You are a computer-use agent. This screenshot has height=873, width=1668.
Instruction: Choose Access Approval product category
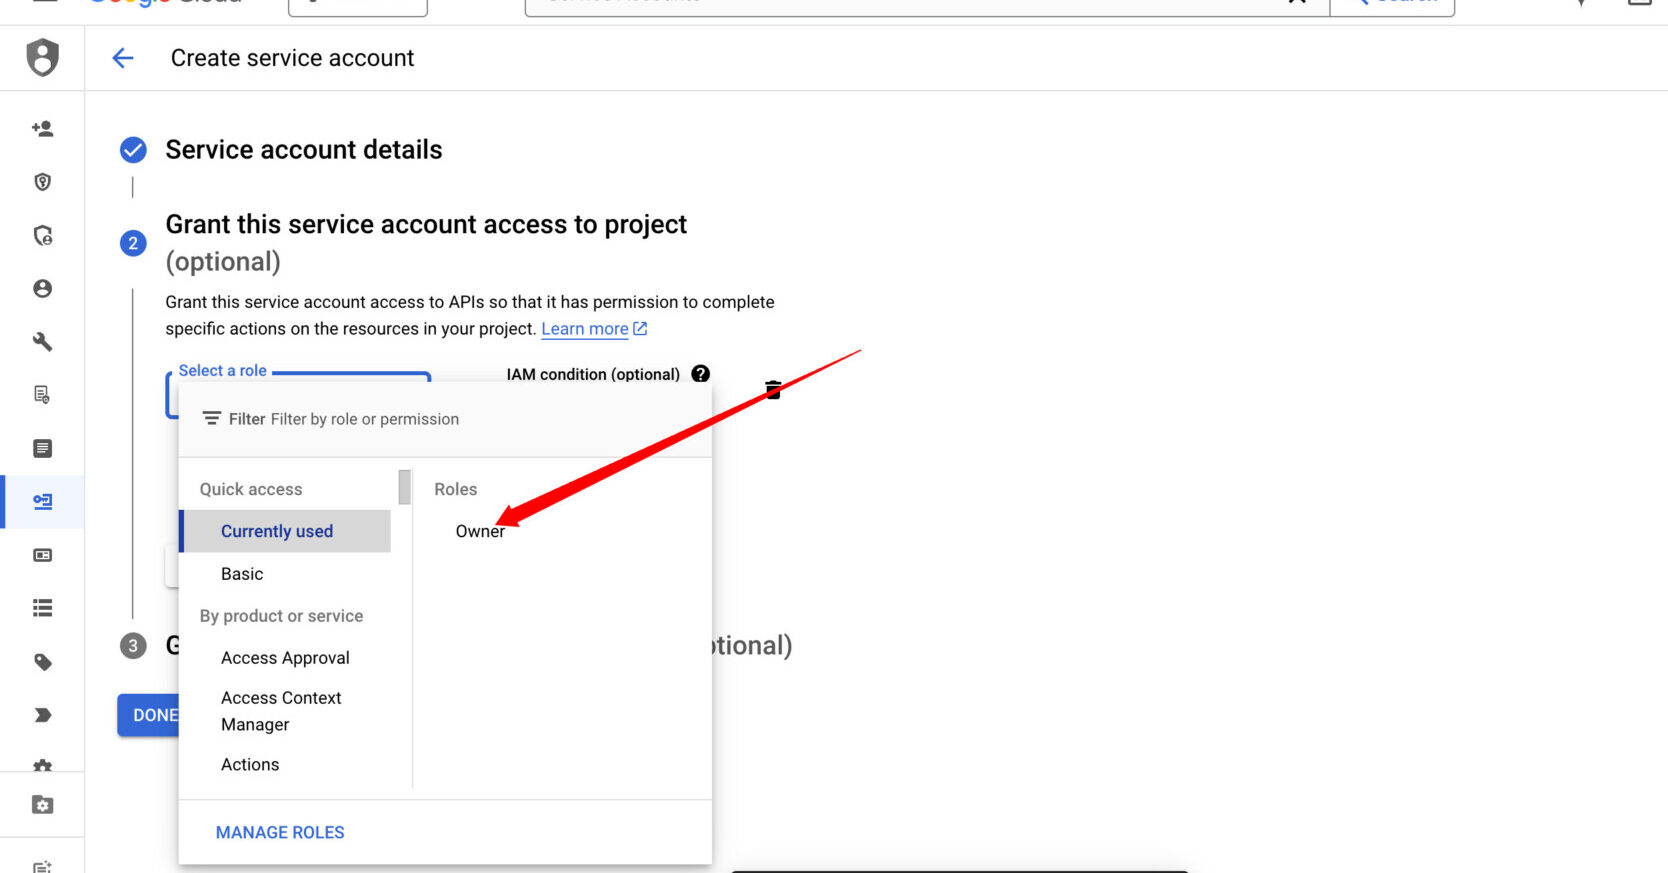285,658
